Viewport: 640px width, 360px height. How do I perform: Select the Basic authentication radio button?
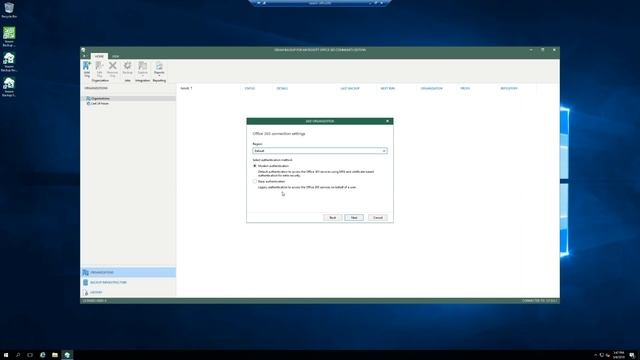point(255,181)
